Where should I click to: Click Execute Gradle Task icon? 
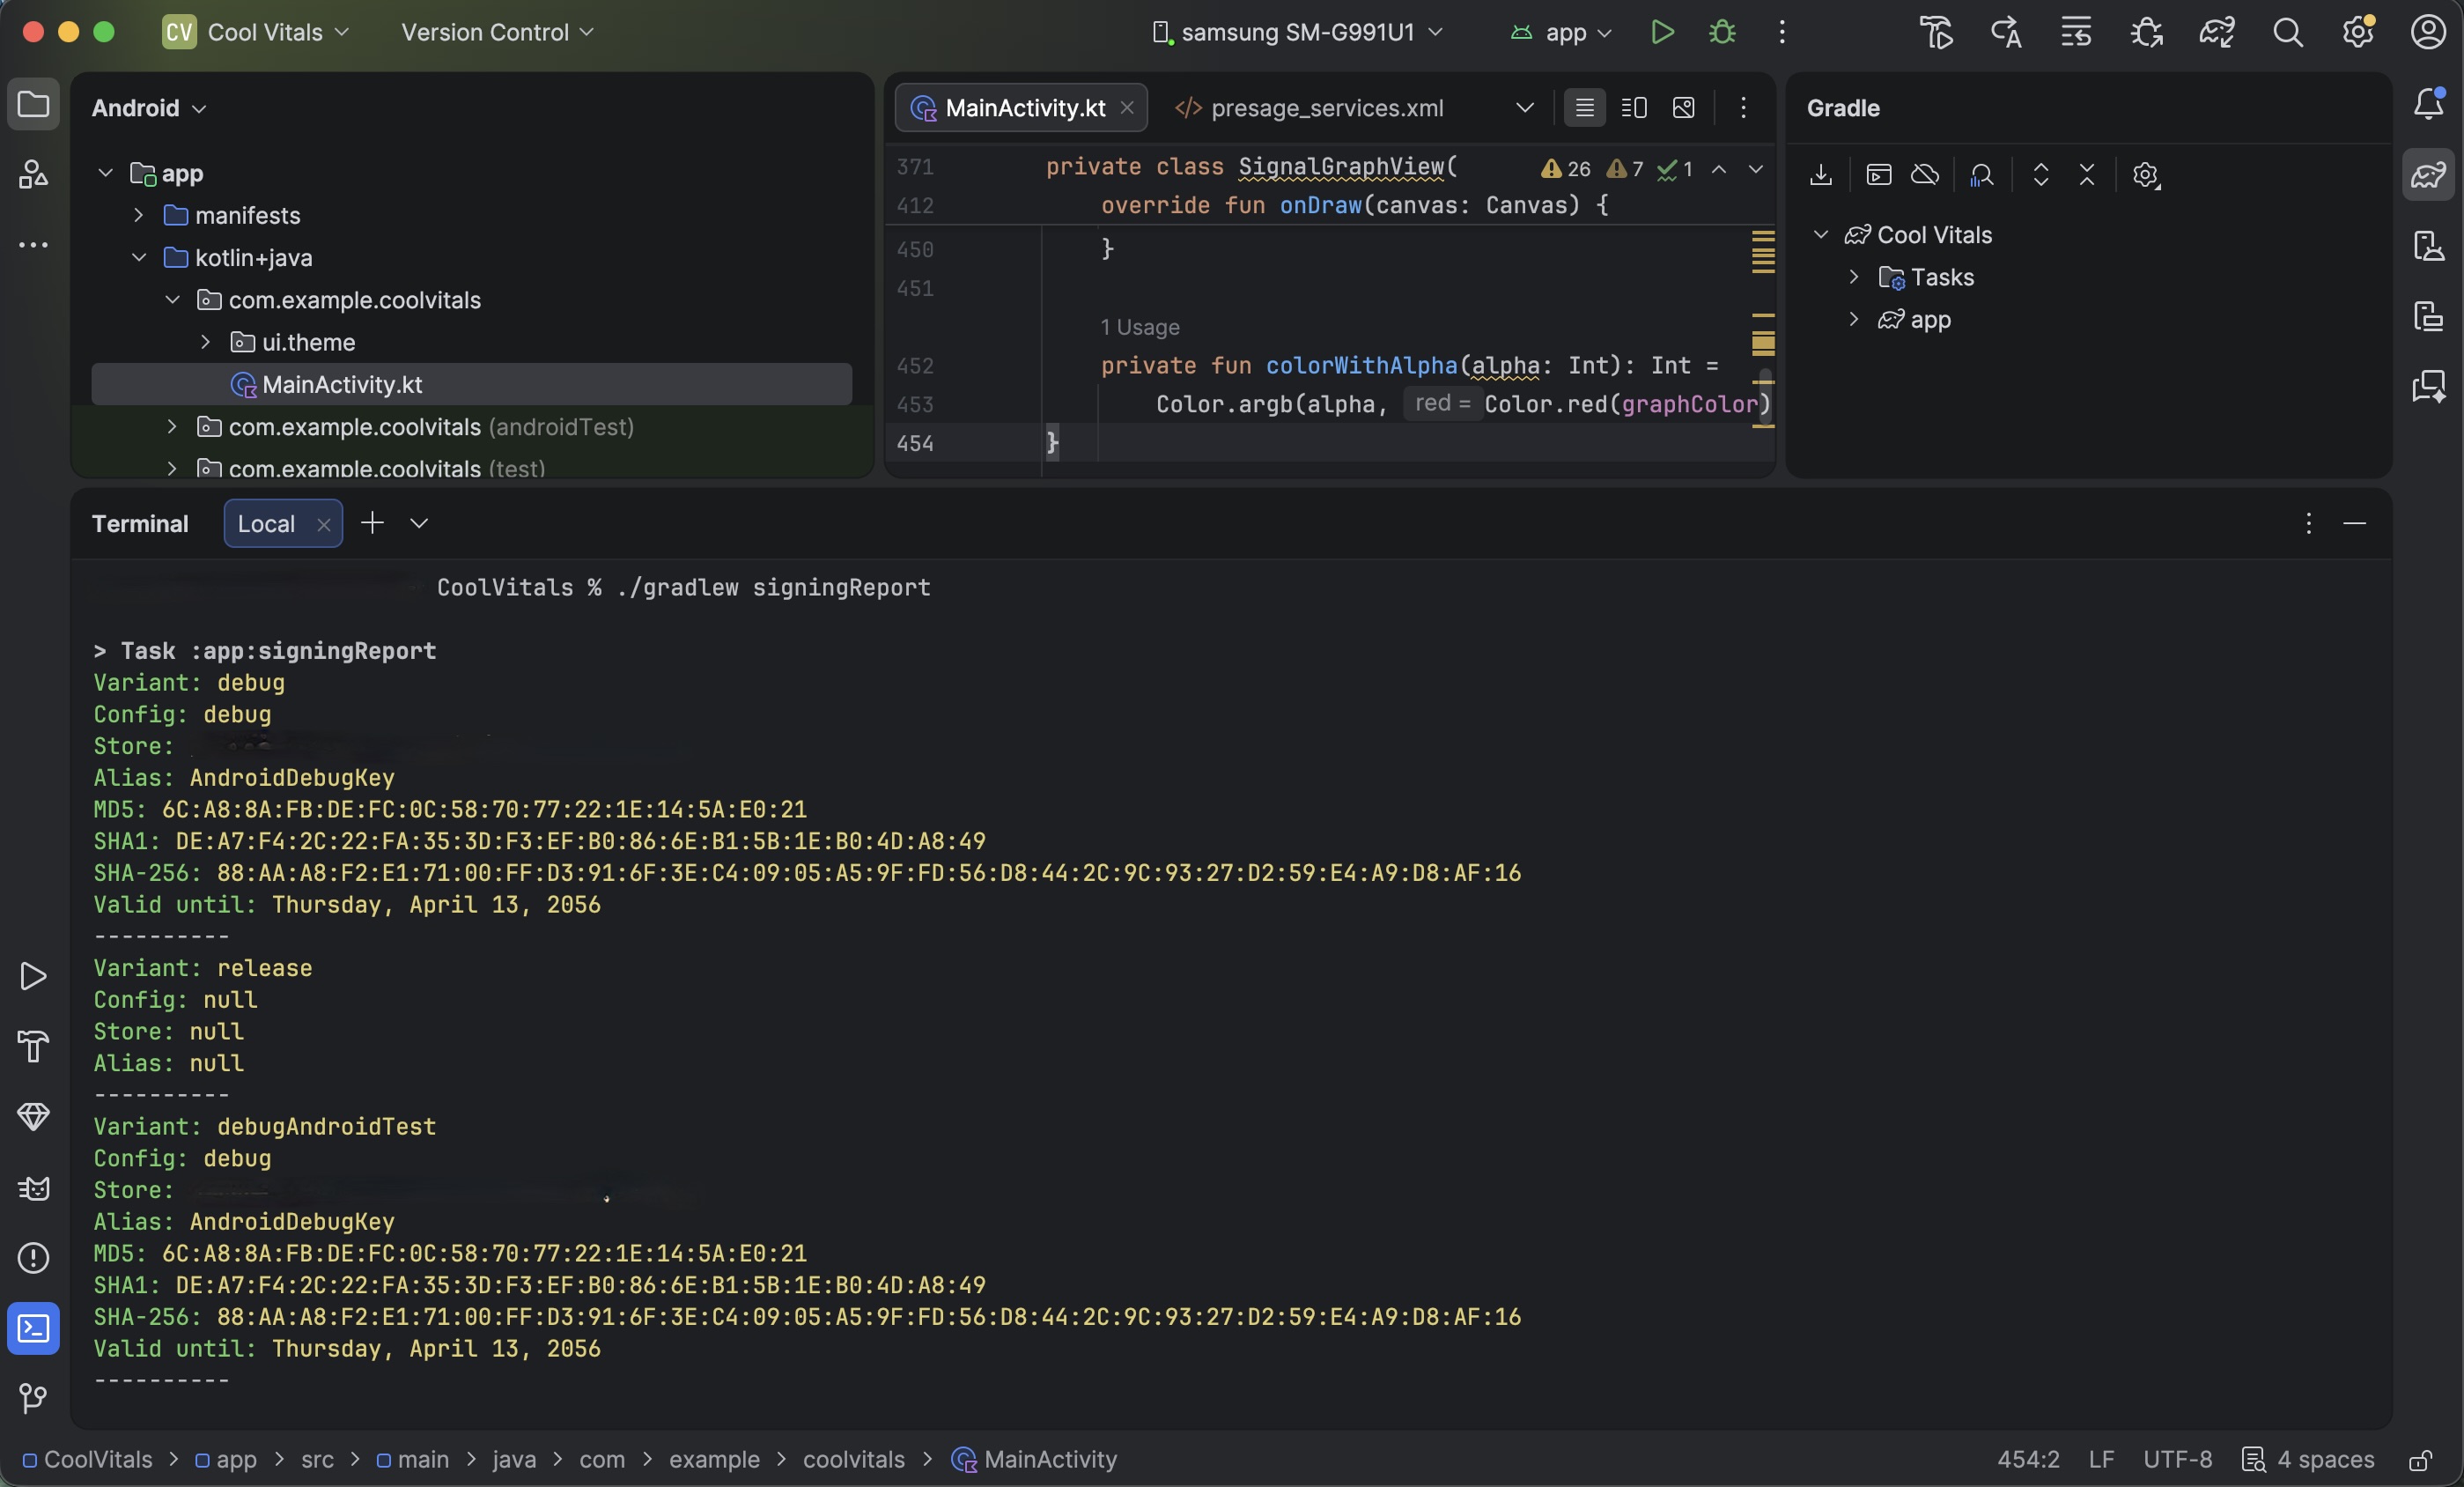point(1879,175)
